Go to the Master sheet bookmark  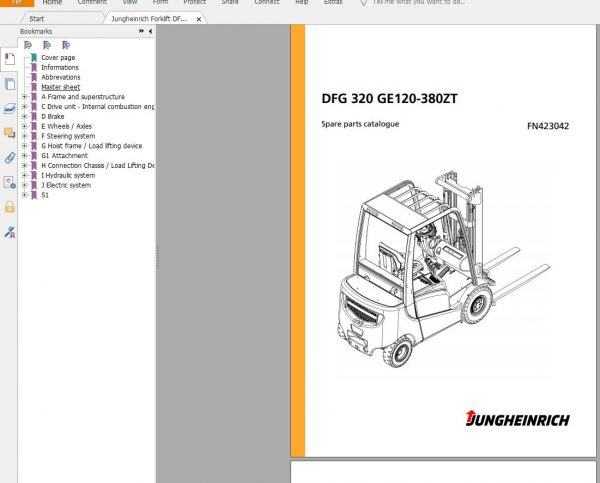[61, 87]
